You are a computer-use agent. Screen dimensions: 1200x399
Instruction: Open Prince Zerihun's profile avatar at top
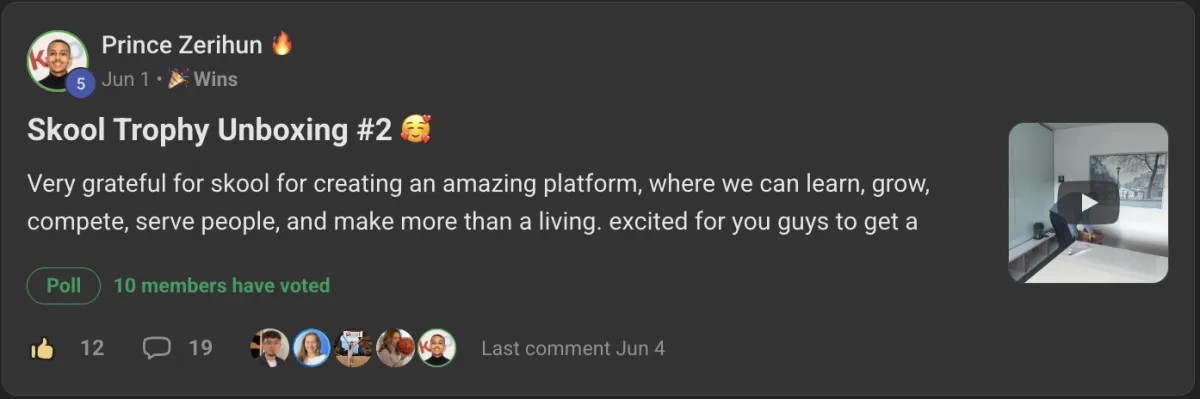coord(57,60)
